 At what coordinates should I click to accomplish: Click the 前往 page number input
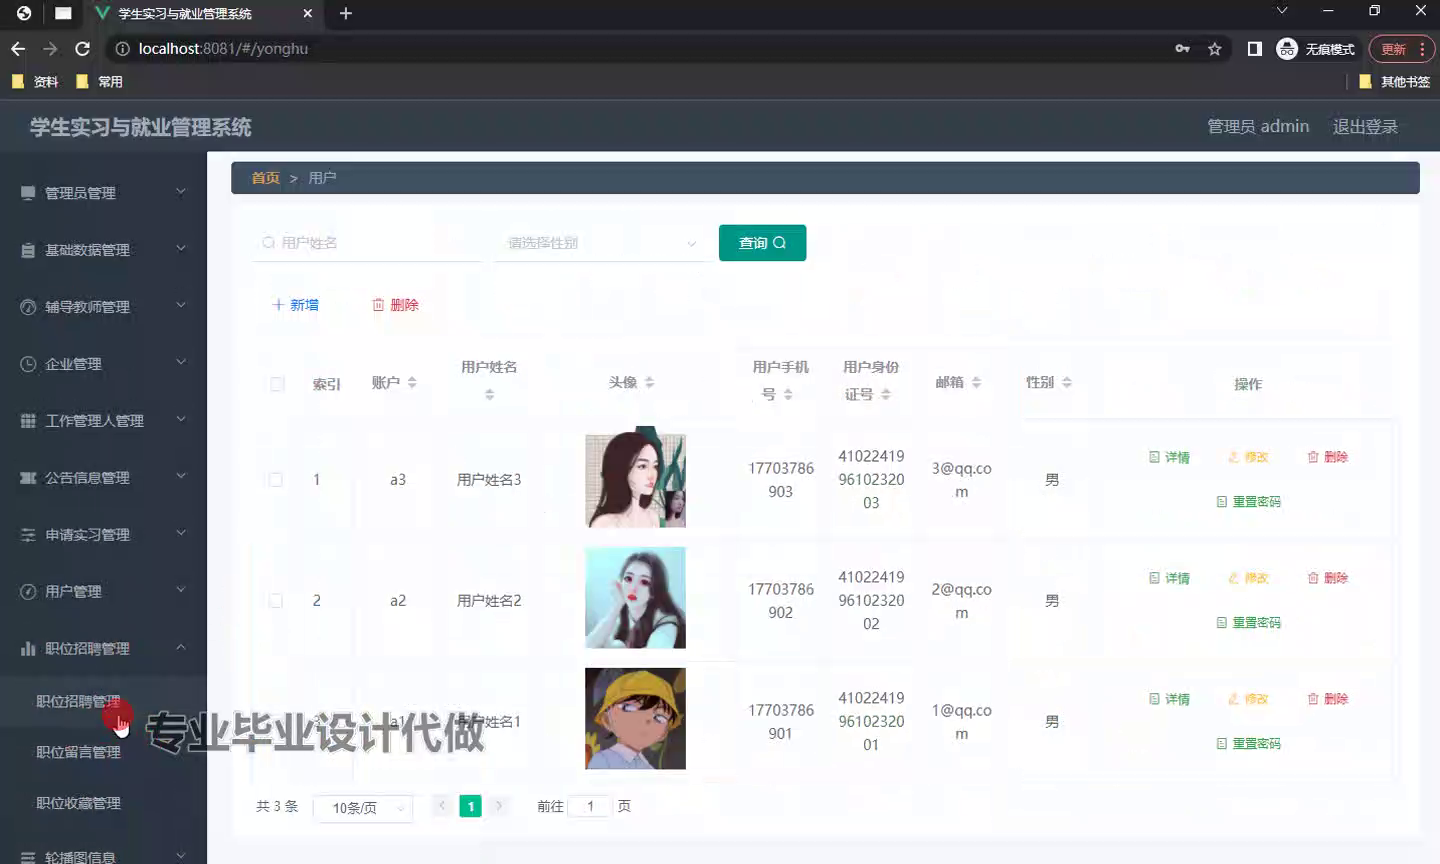pos(589,806)
